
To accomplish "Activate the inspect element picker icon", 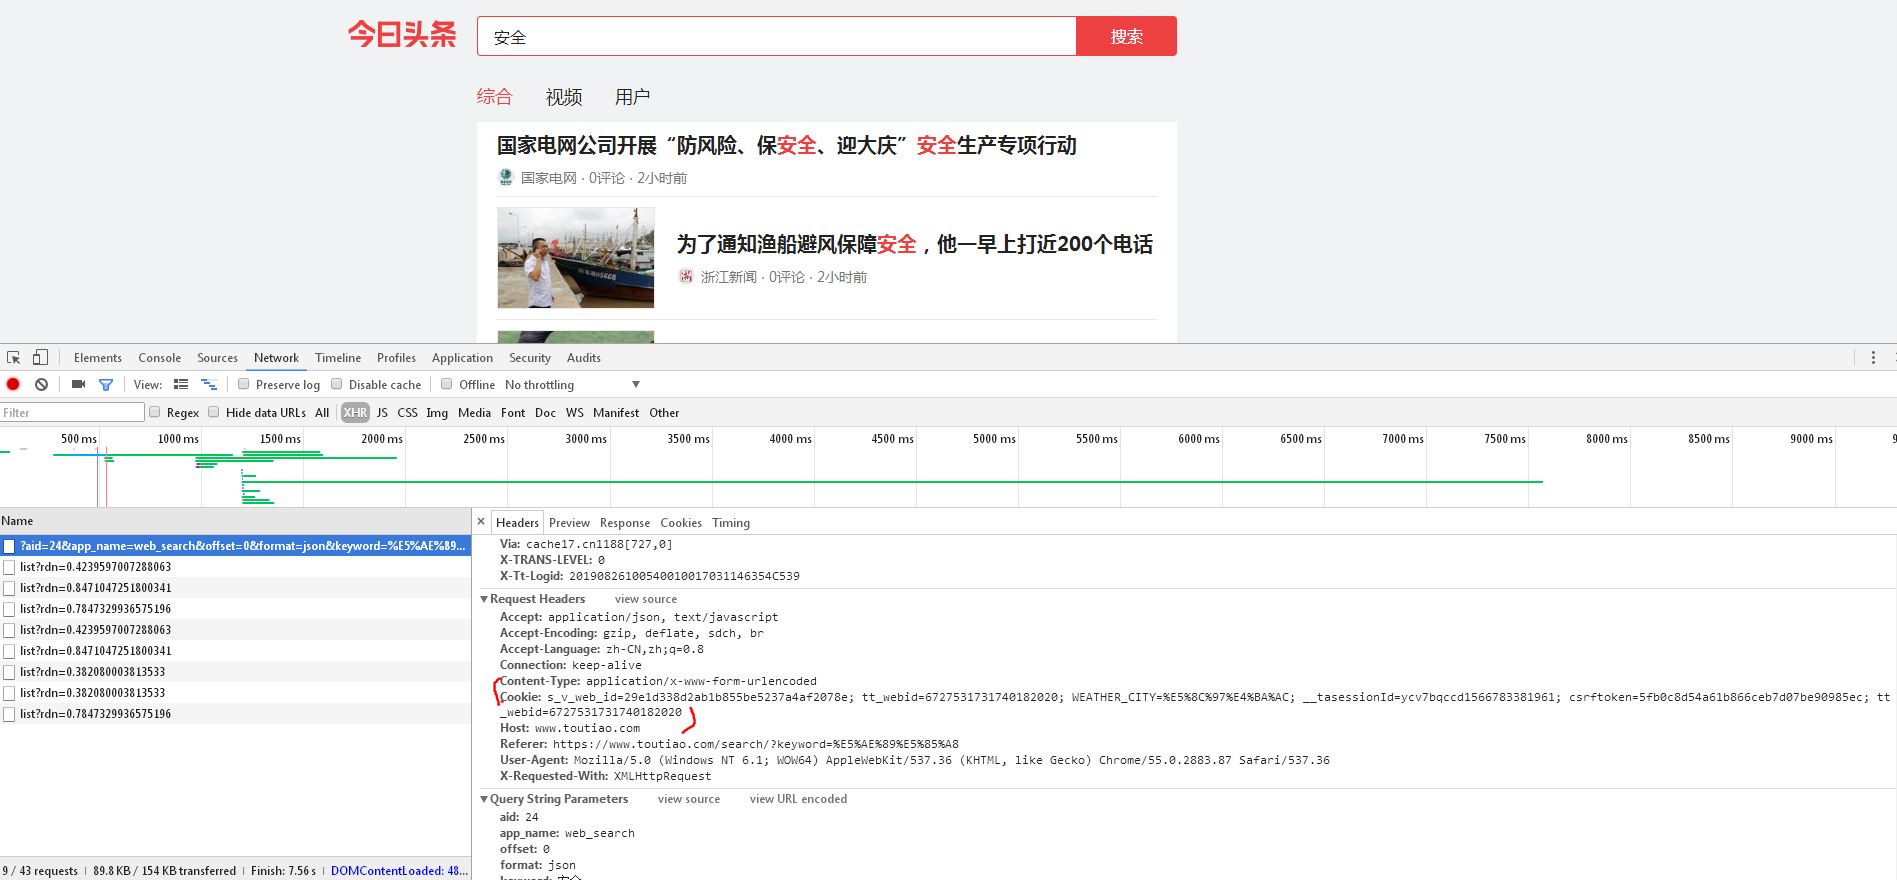I will click(x=14, y=358).
